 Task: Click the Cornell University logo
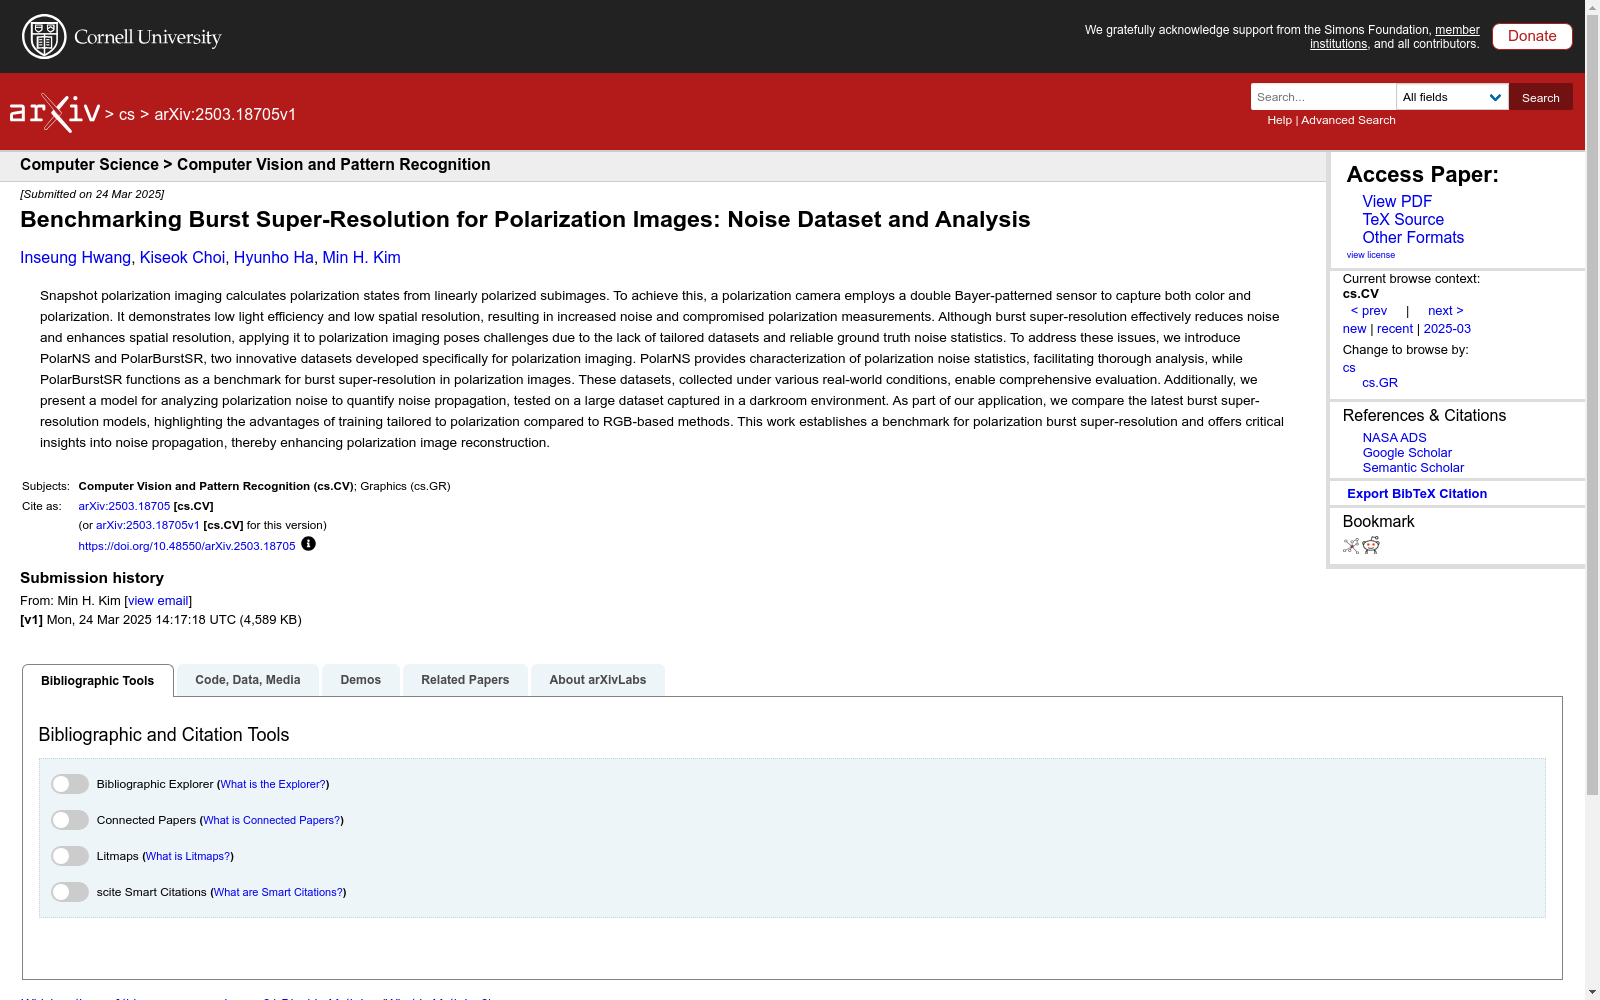coord(121,37)
